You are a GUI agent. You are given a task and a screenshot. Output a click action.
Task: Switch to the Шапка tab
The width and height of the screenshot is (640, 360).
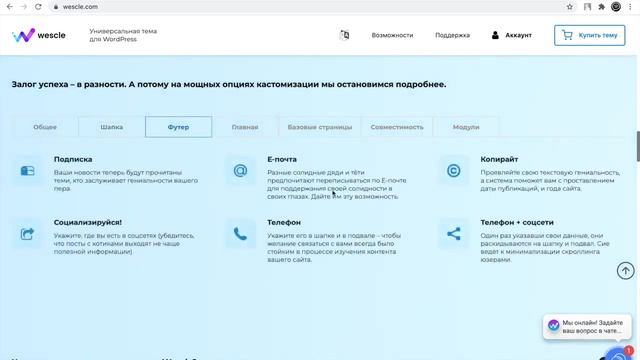(x=111, y=127)
